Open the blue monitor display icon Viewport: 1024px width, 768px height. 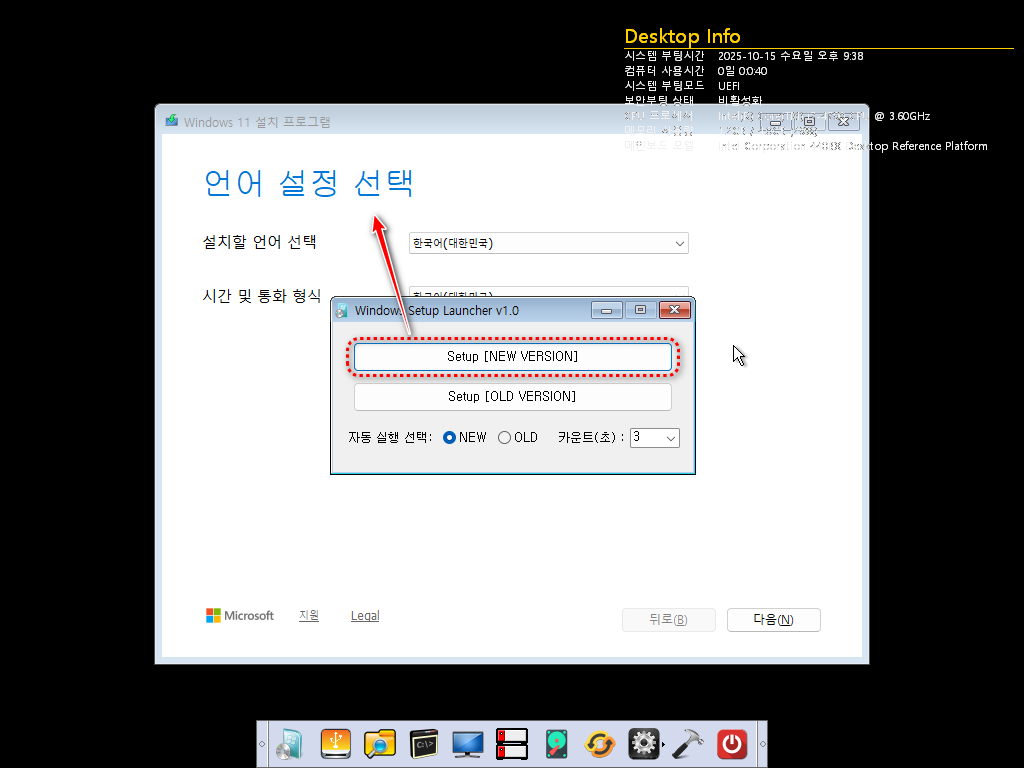click(x=468, y=744)
